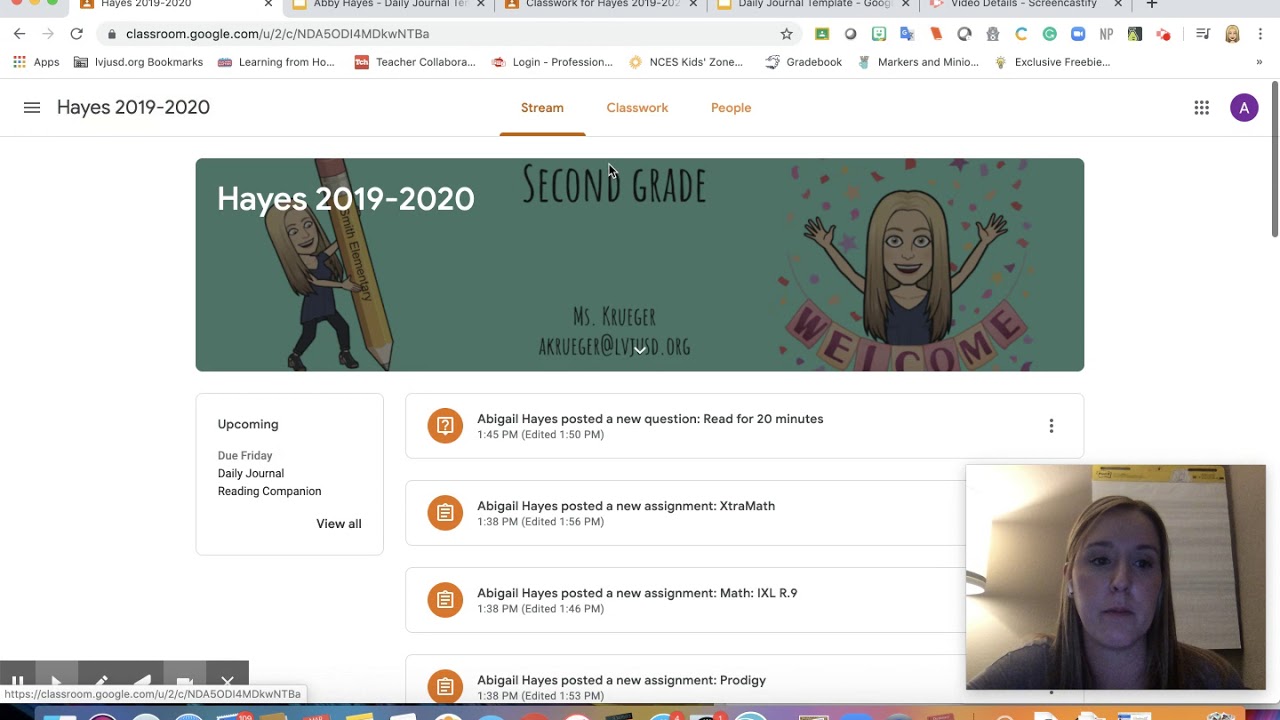Screen dimensions: 1280x720
Task: Open Chrome's three-dot menu
Action: (x=1260, y=34)
